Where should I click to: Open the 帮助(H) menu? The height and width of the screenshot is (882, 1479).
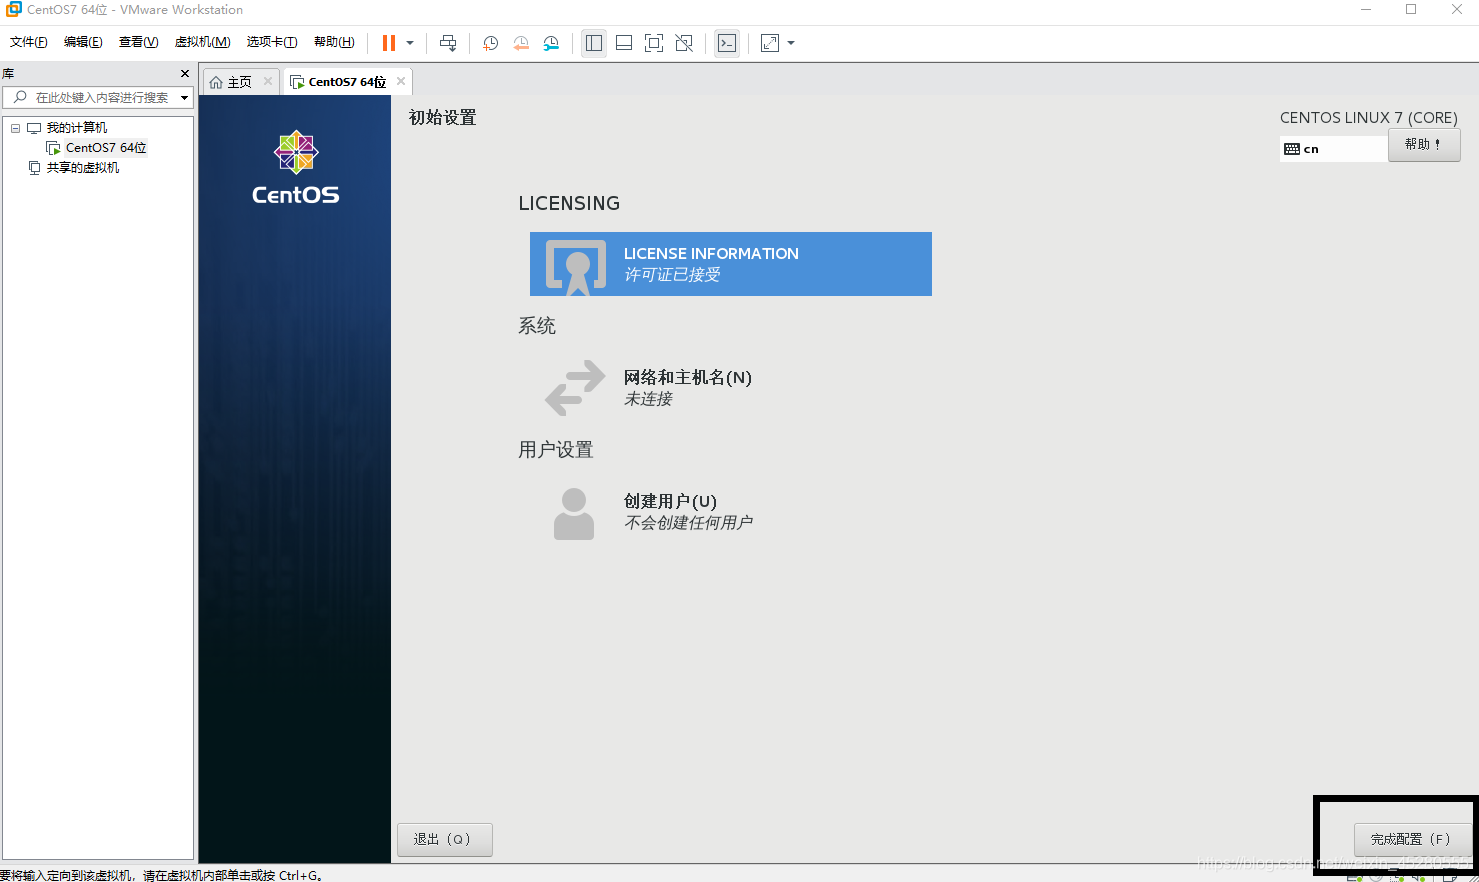pyautogui.click(x=334, y=42)
